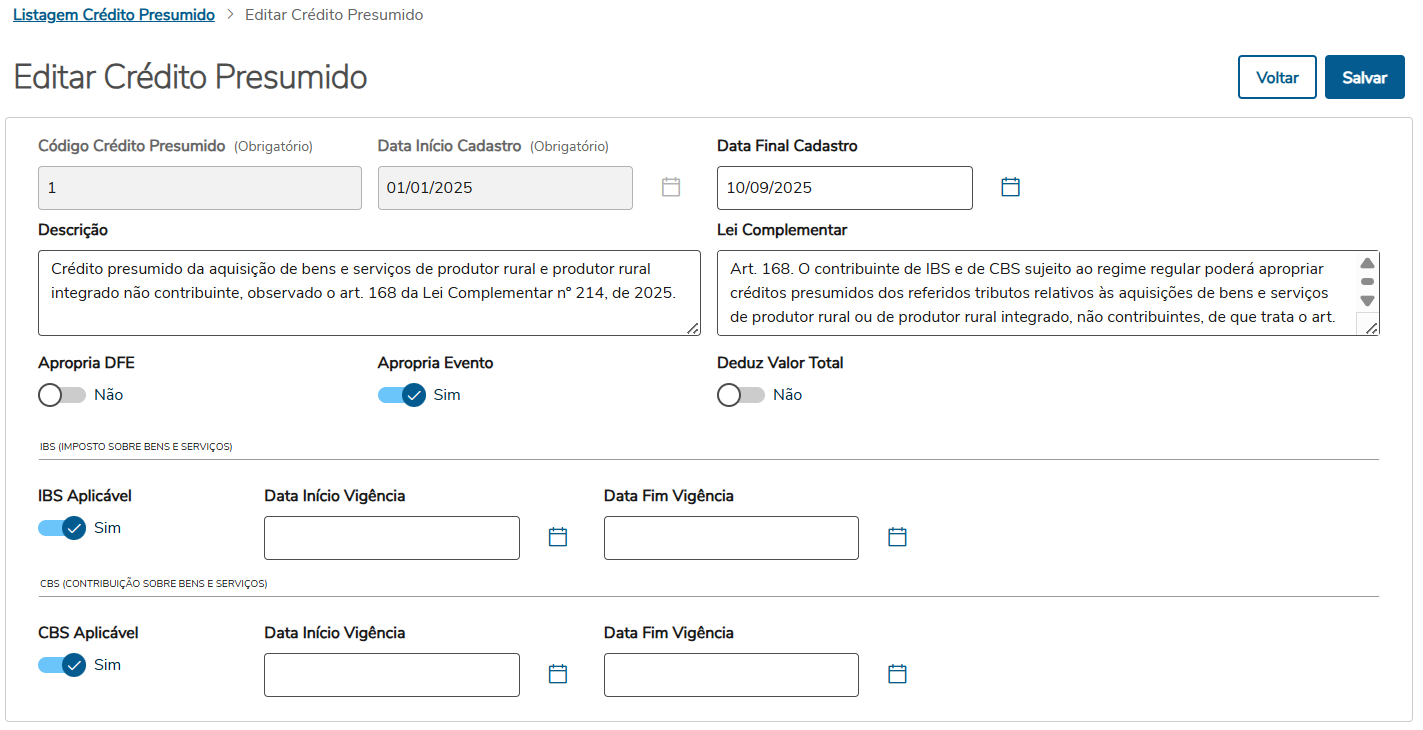Image resolution: width=1423 pixels, height=730 pixels.
Task: Focus the Descrição text area
Action: tap(368, 292)
